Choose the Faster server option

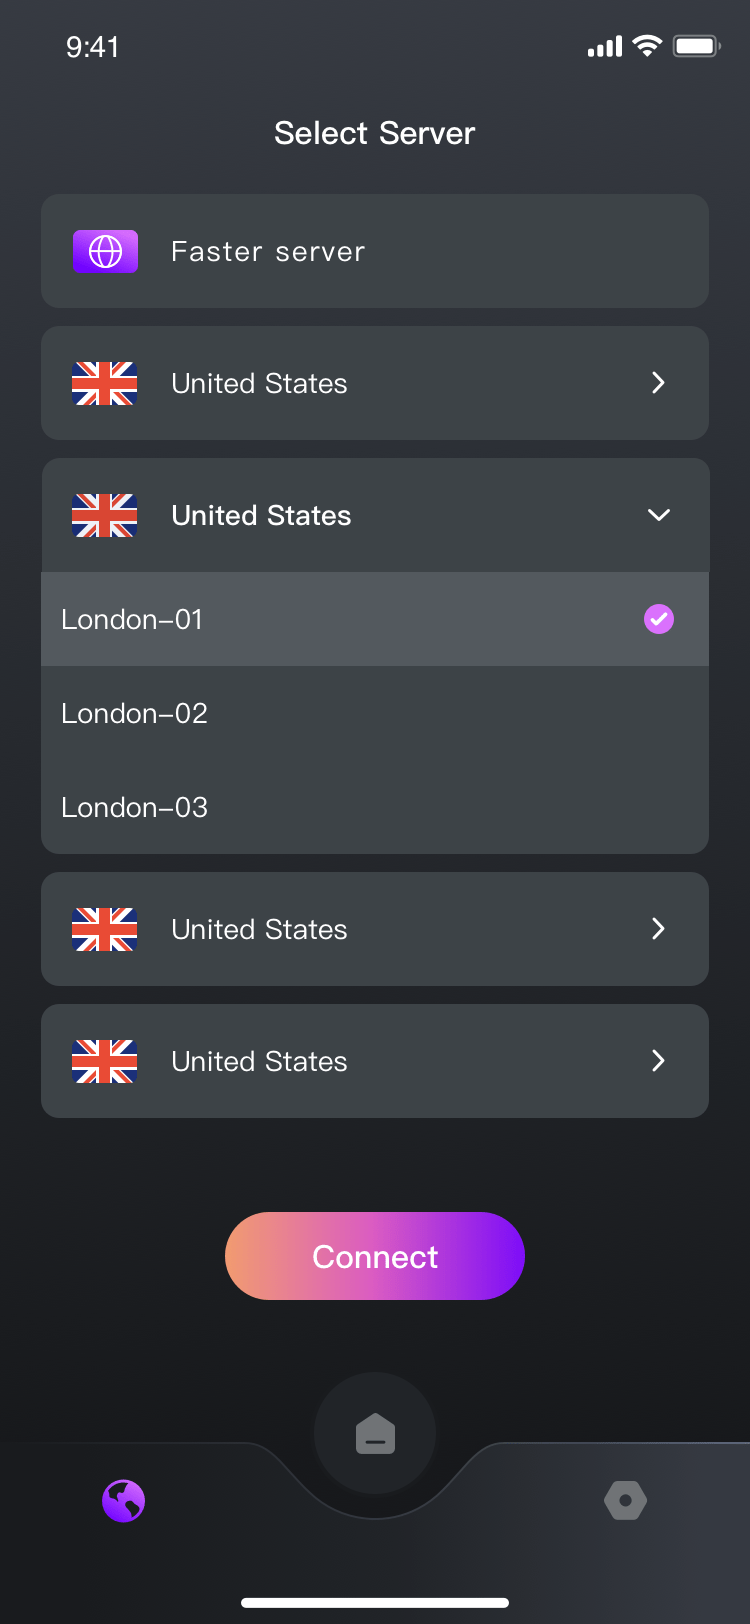(x=375, y=251)
